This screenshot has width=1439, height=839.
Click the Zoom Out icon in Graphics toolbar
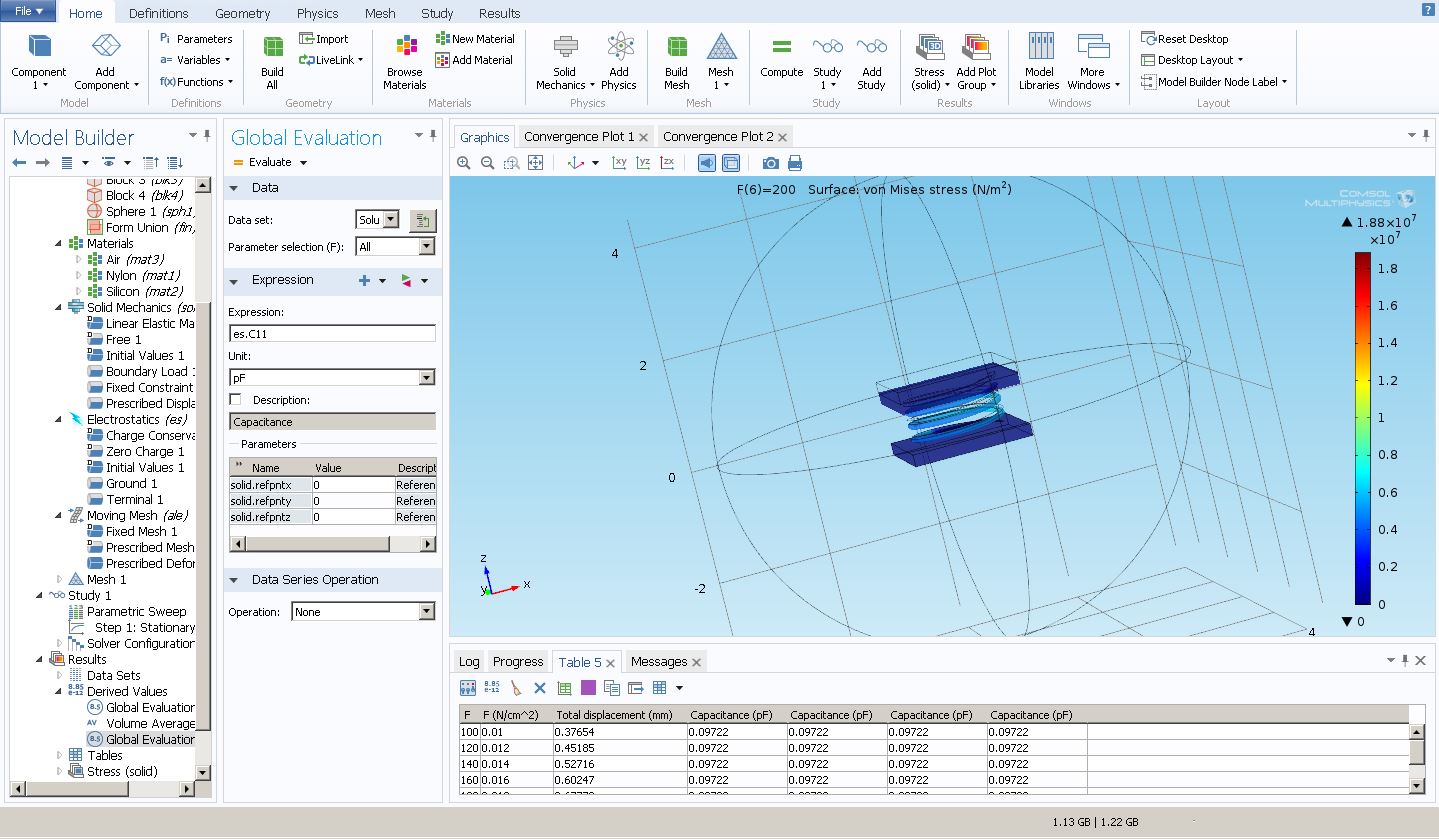(x=487, y=163)
